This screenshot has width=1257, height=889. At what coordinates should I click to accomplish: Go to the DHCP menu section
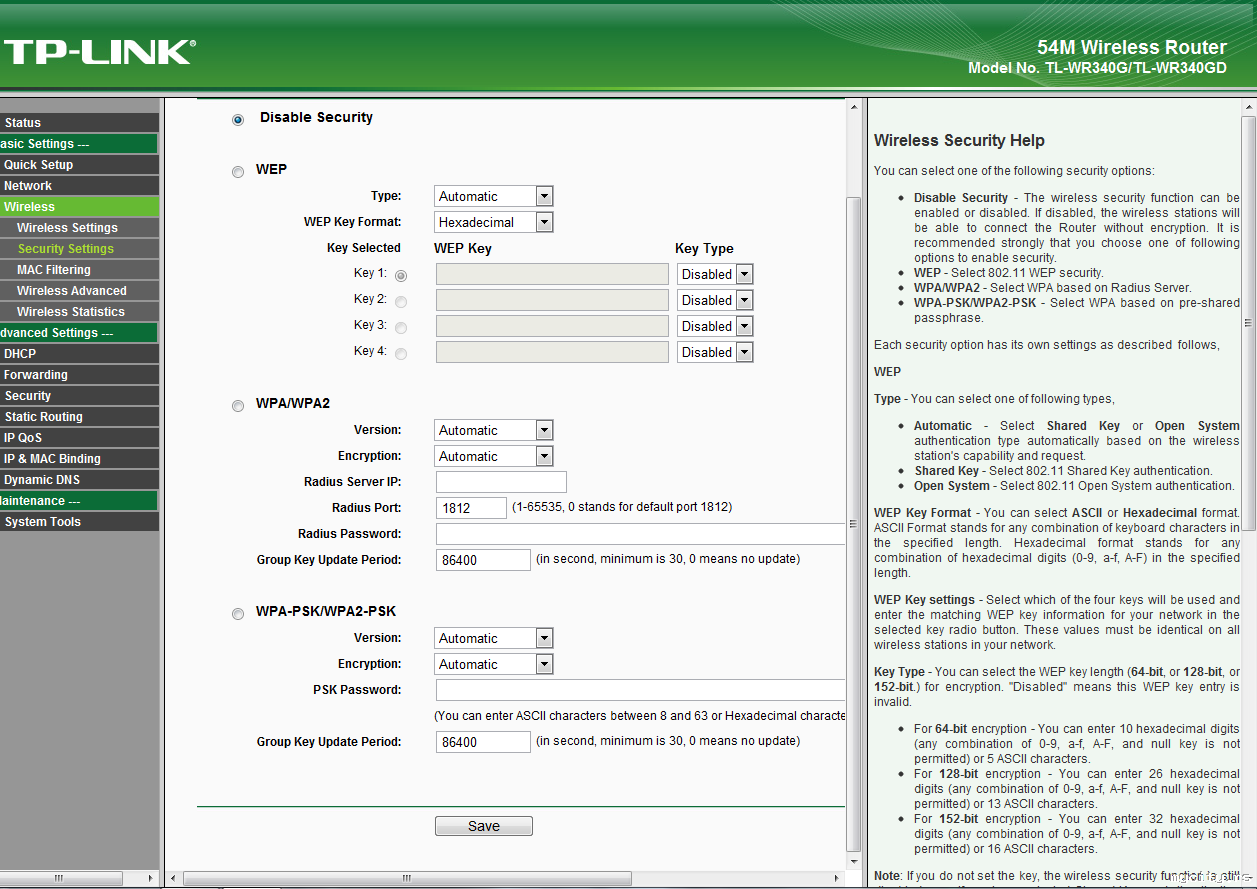[x=20, y=354]
